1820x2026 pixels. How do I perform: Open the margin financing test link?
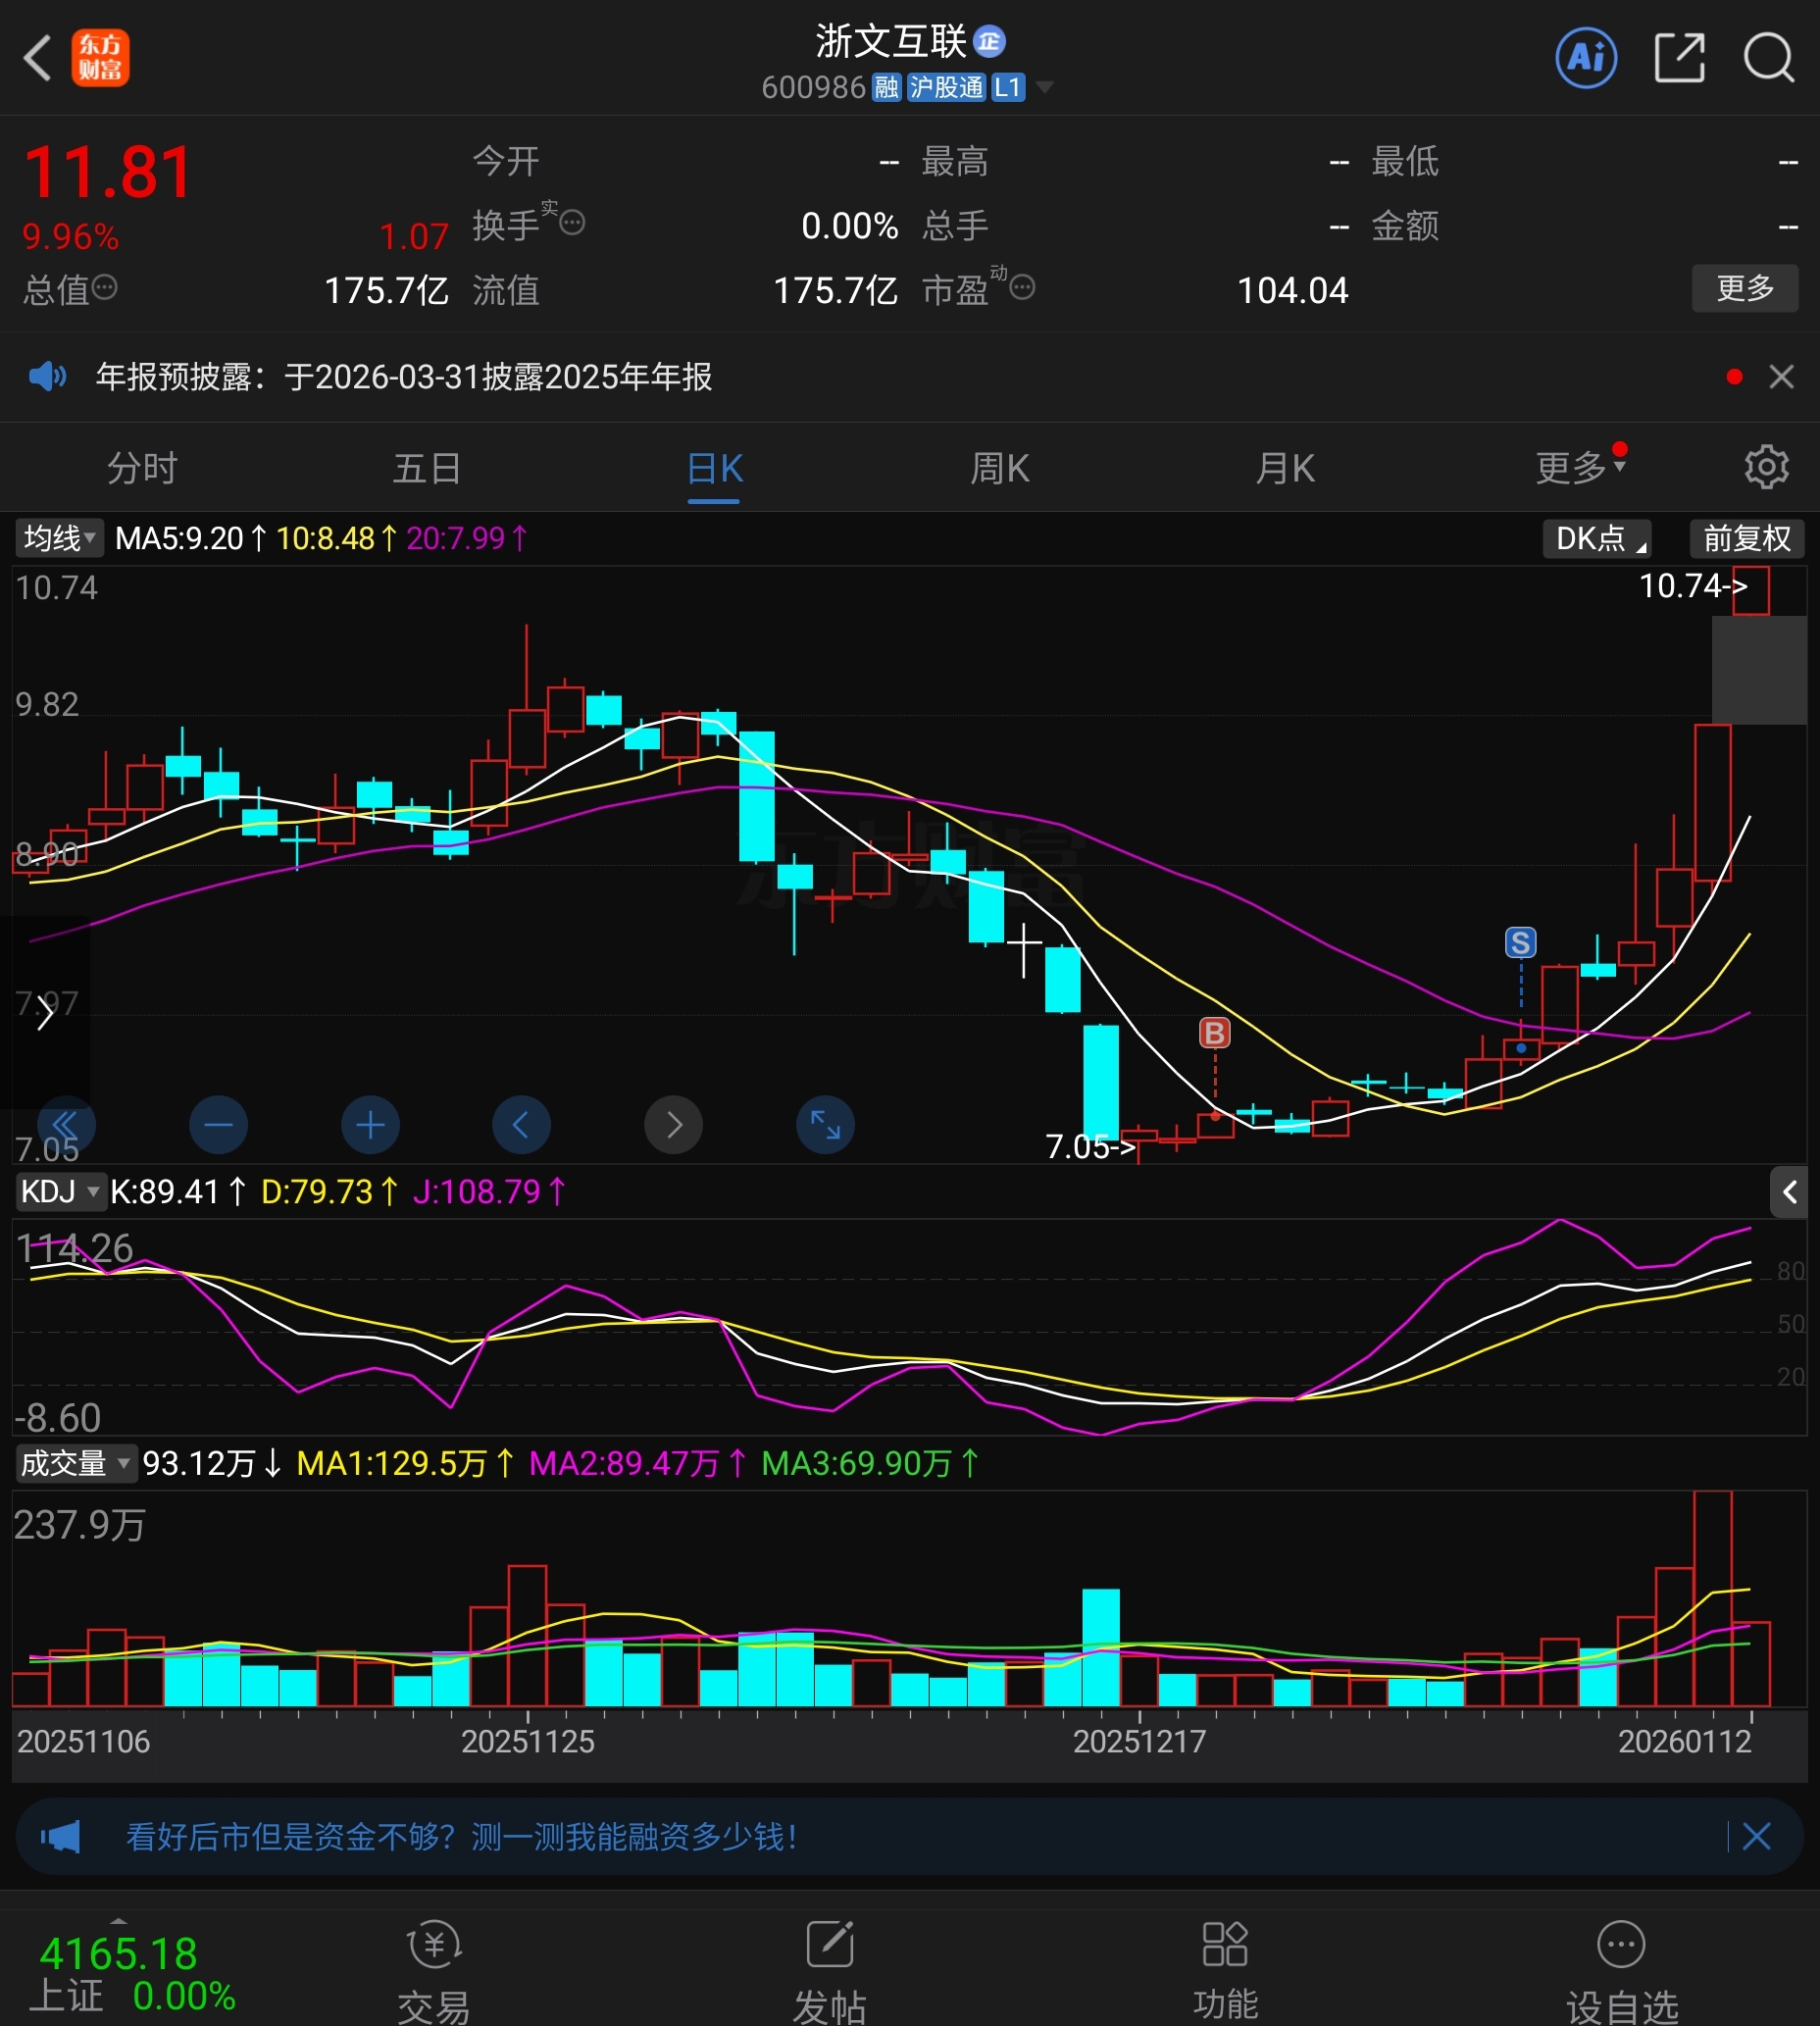coord(461,1836)
